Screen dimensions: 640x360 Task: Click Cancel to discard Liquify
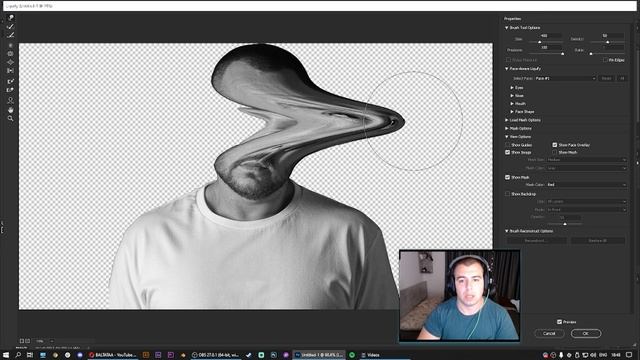549,333
